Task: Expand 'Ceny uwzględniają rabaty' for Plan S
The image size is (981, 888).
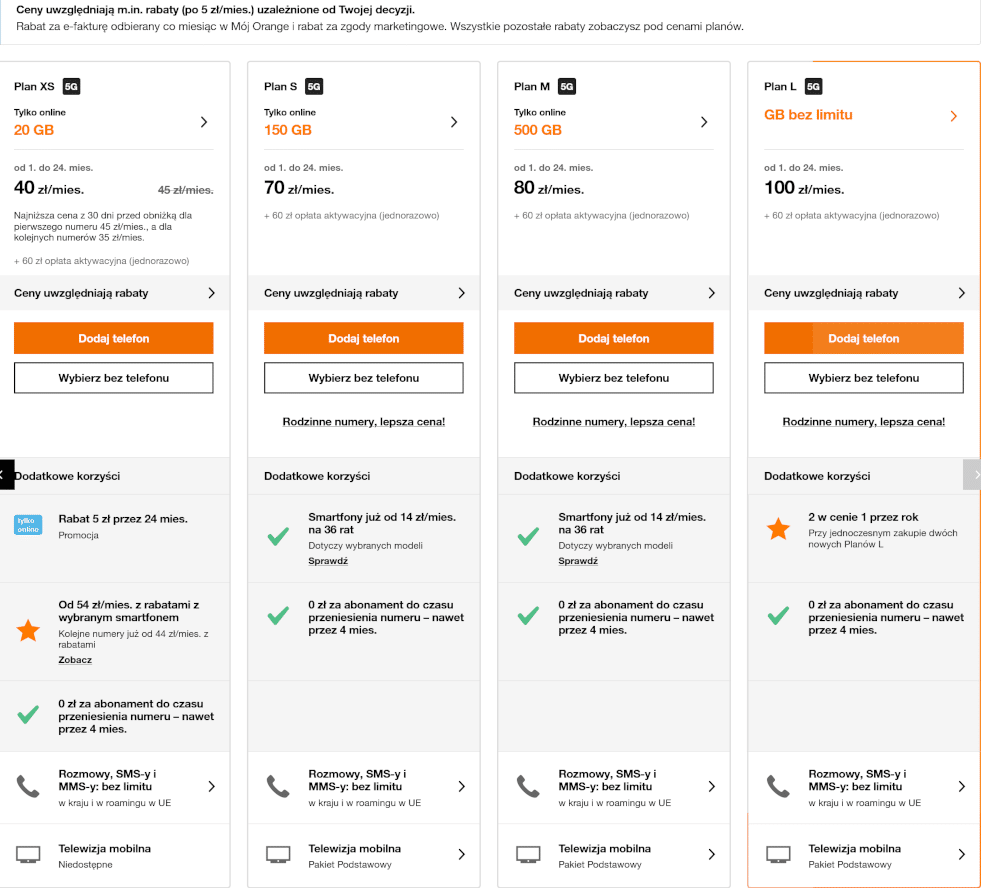Action: click(x=461, y=293)
